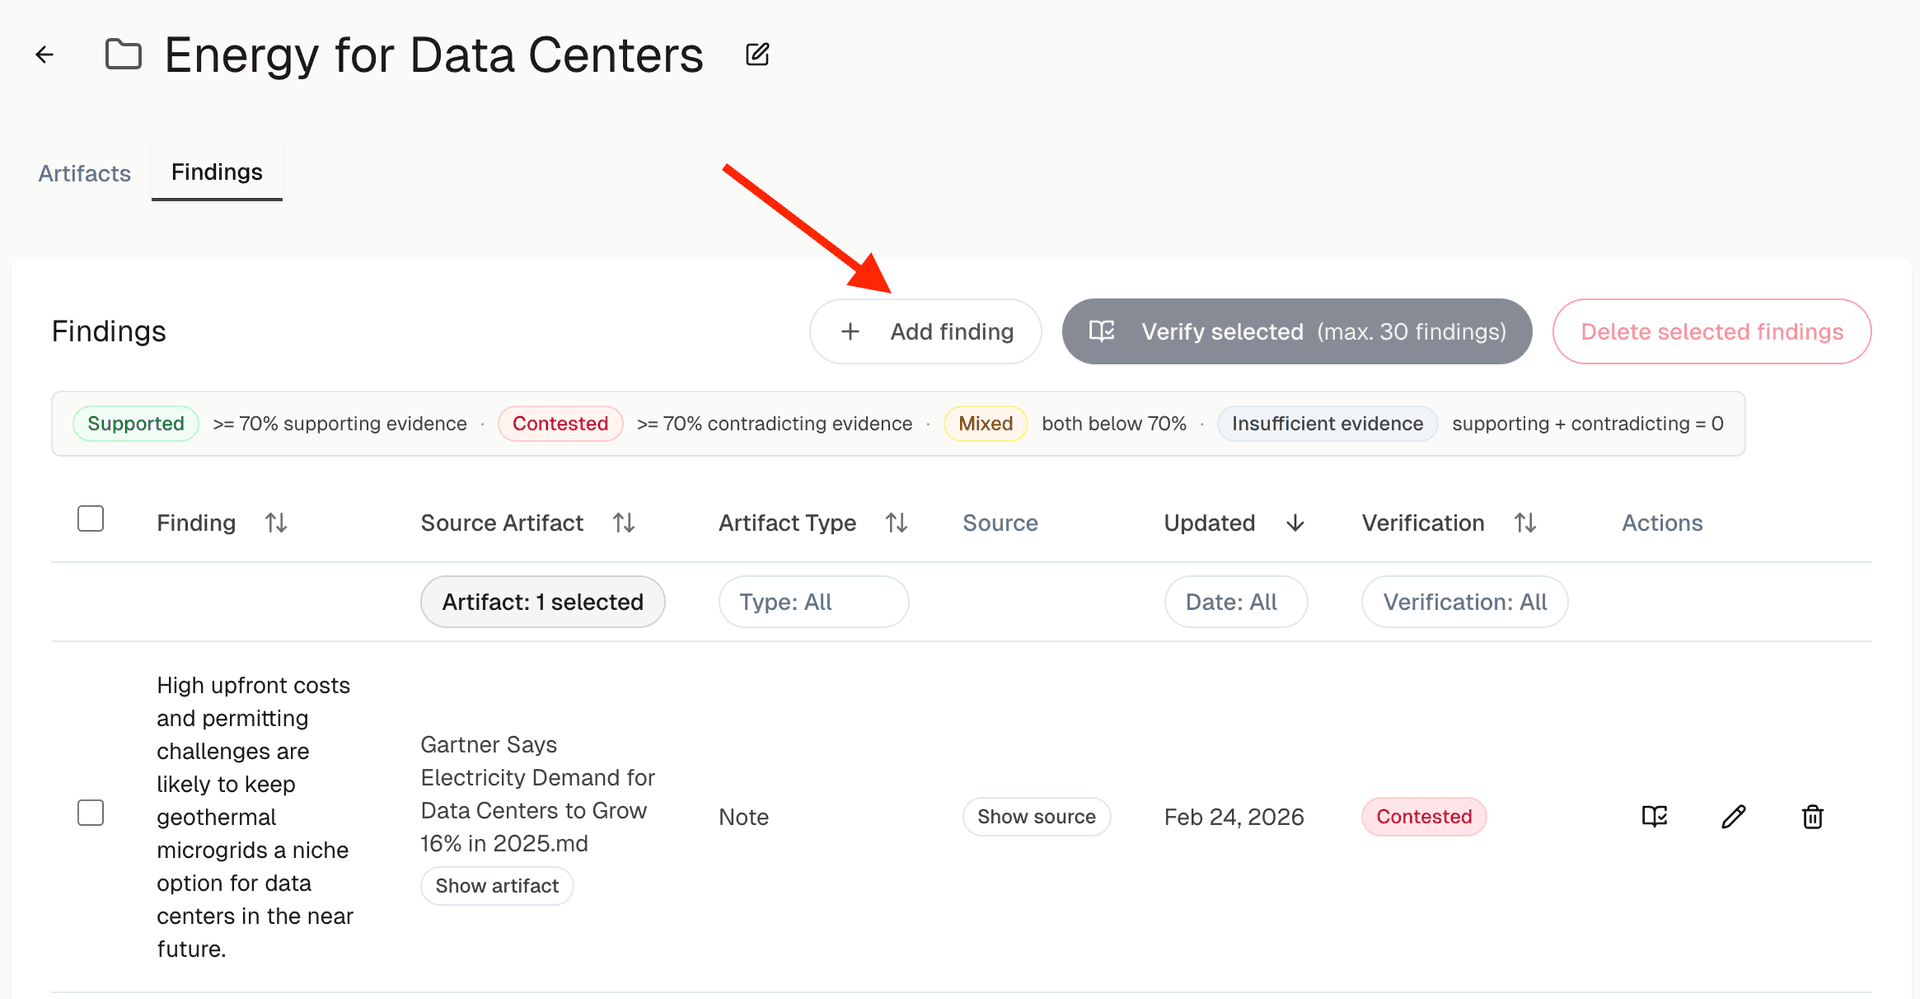Open the Verification: All filter

click(x=1464, y=601)
